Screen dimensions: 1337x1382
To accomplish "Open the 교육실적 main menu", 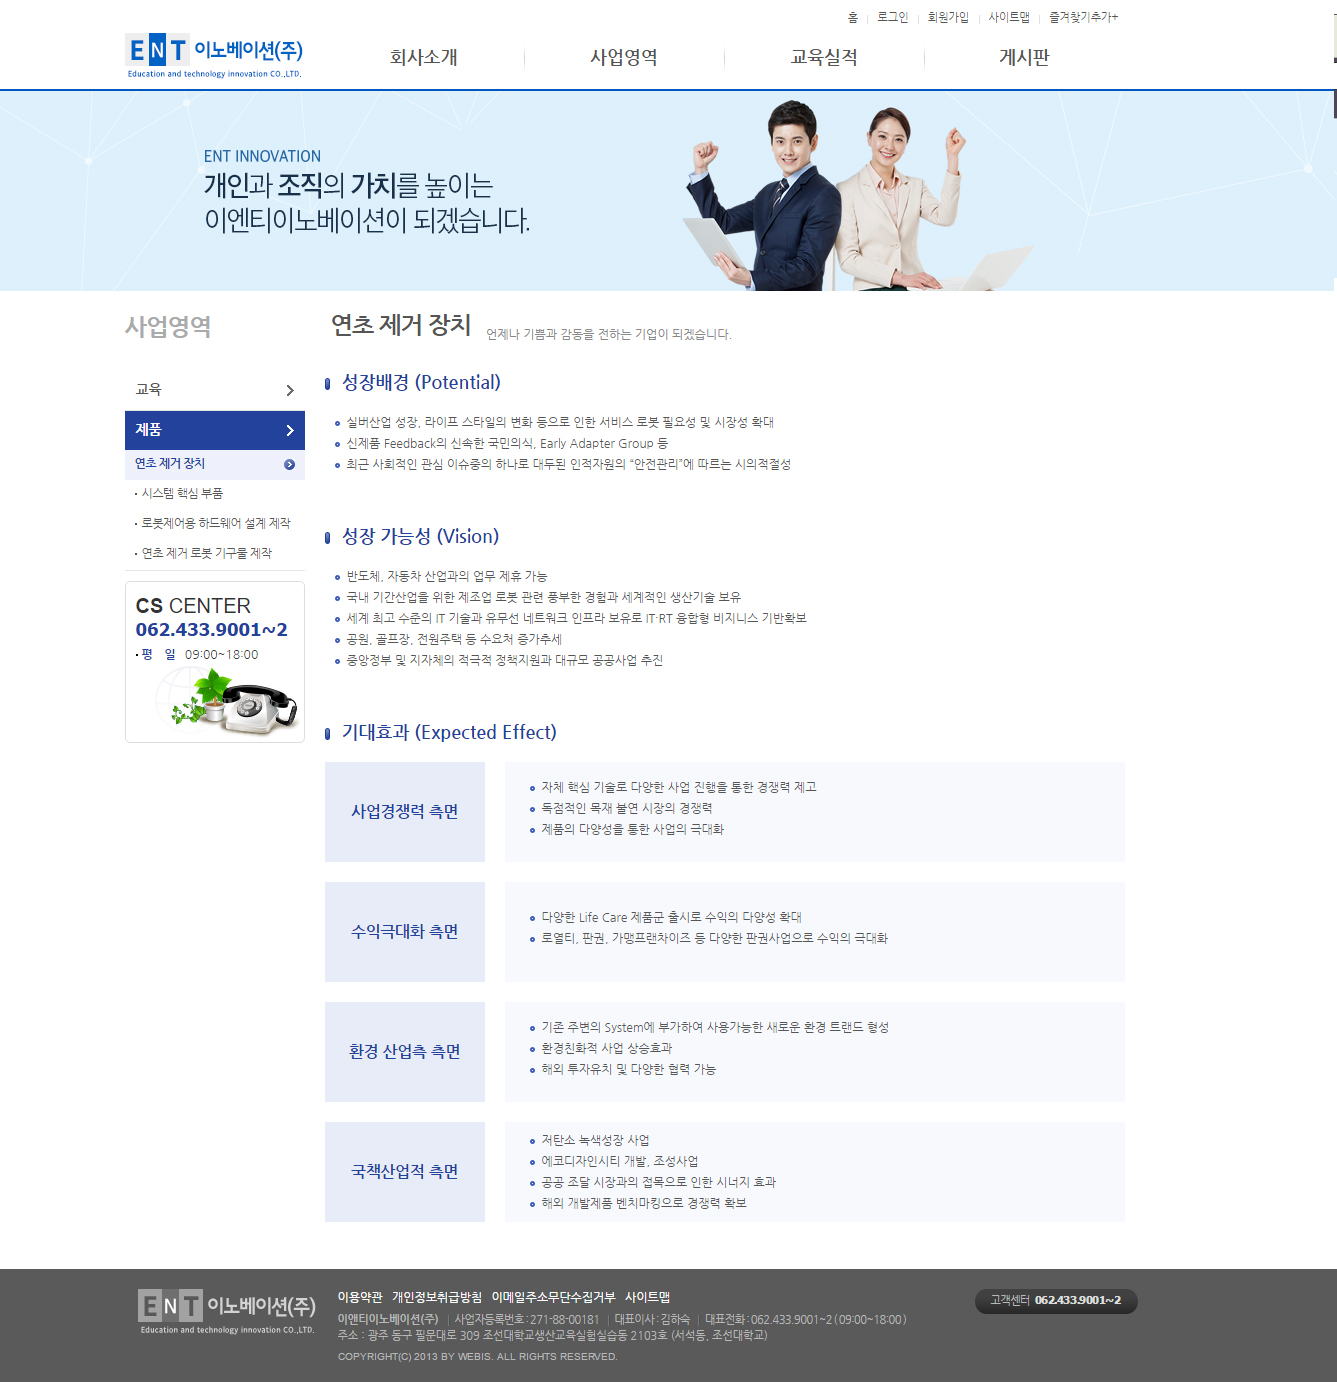I will [823, 58].
